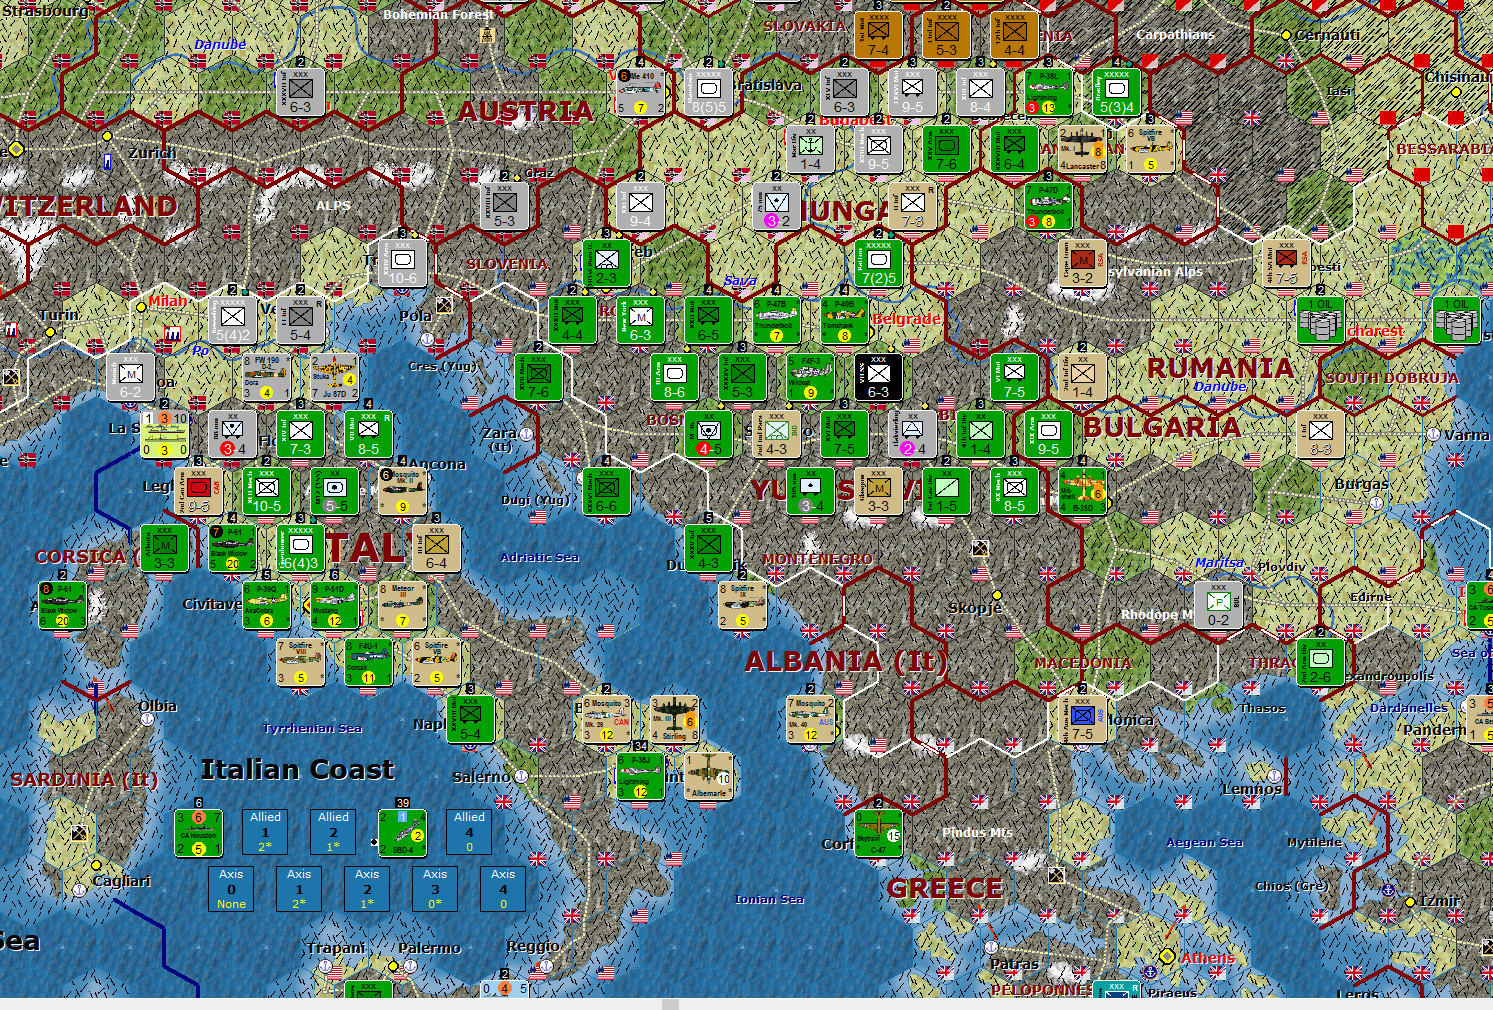The height and width of the screenshot is (1010, 1493).
Task: Select the SBD-4 carrier air counter
Action: [x=402, y=833]
